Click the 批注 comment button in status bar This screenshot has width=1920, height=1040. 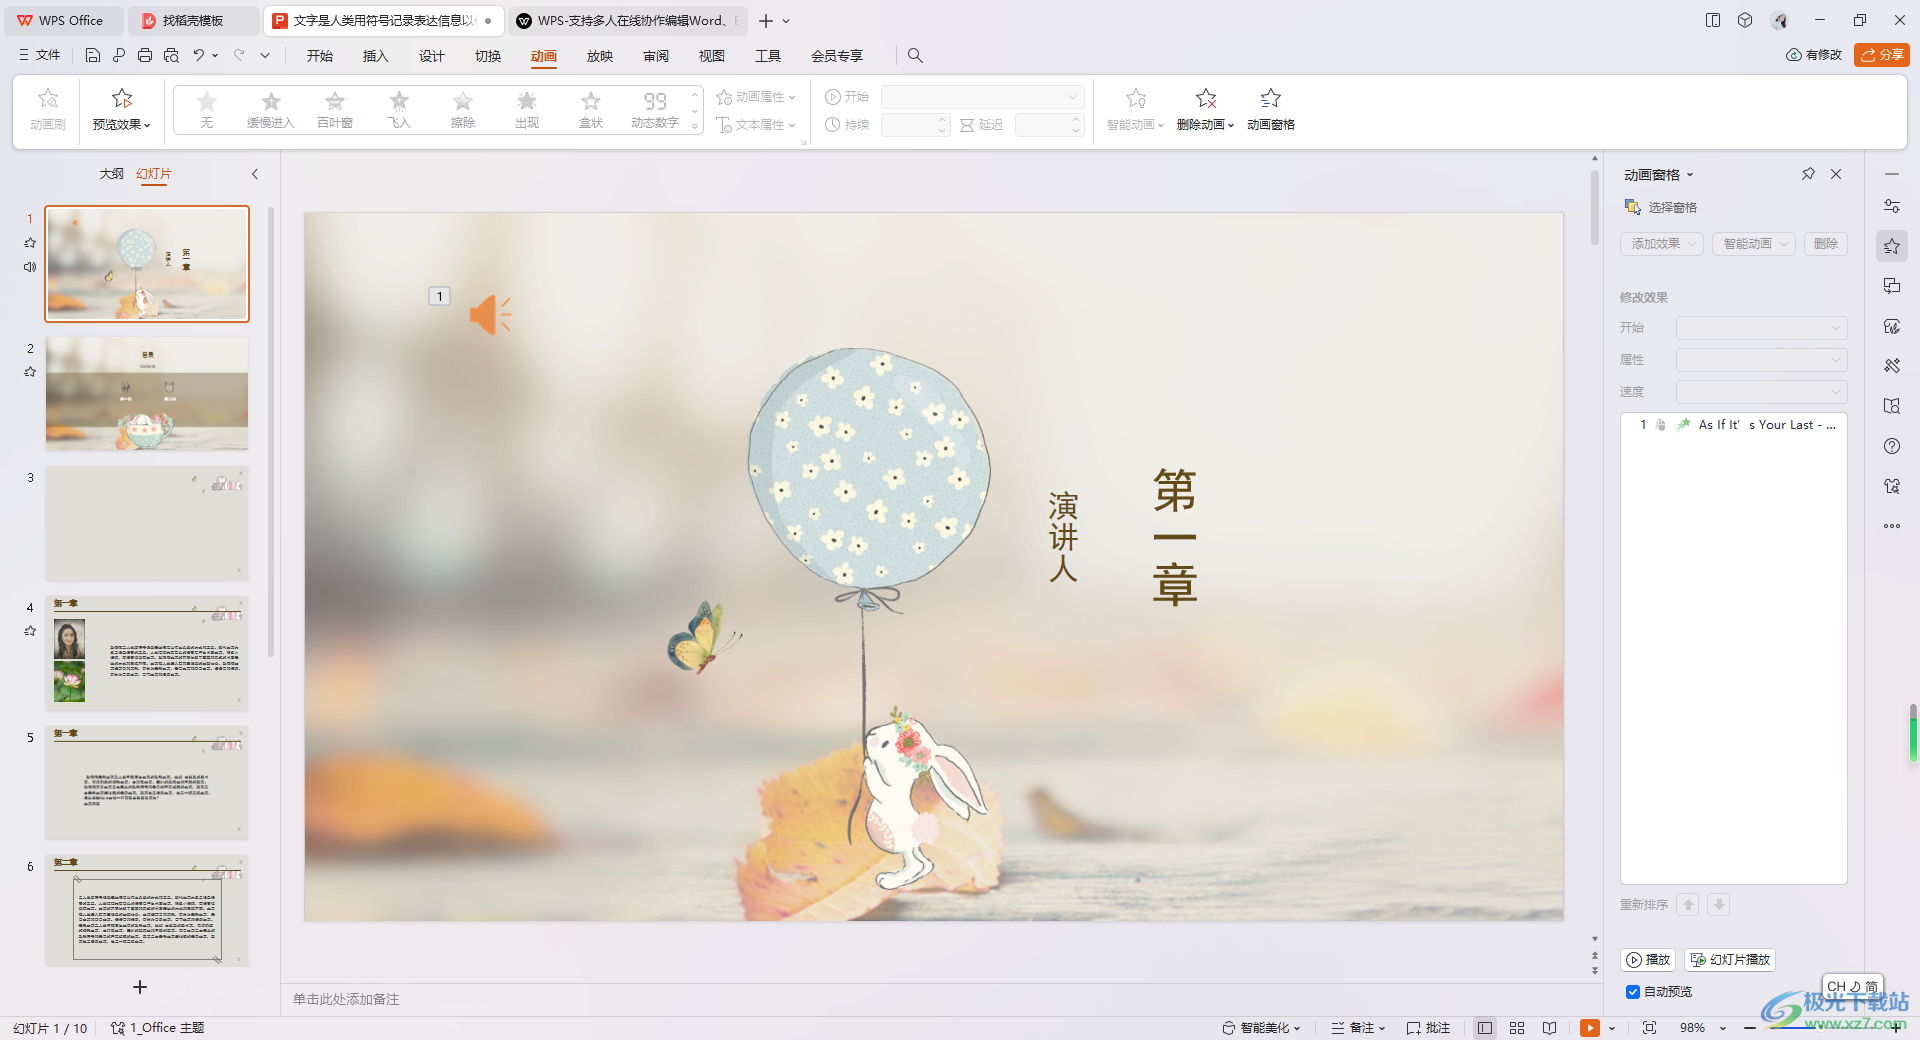point(1428,1028)
